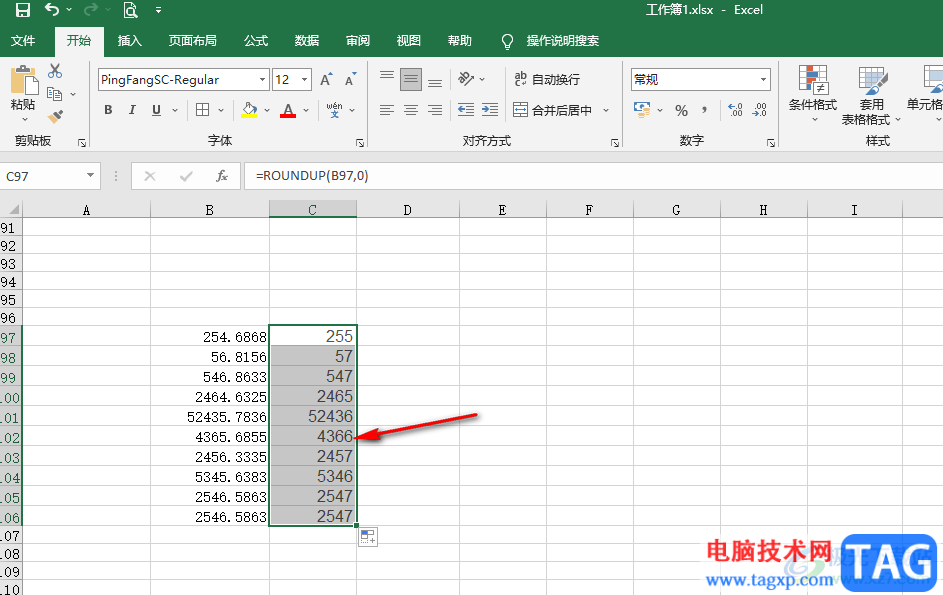Open font color dropdown arrow

[x=306, y=110]
